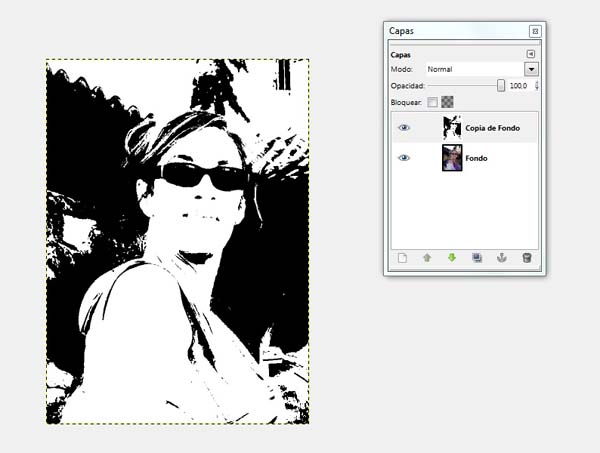Toggle lock pixels checkbox
The width and height of the screenshot is (600, 453).
[432, 102]
